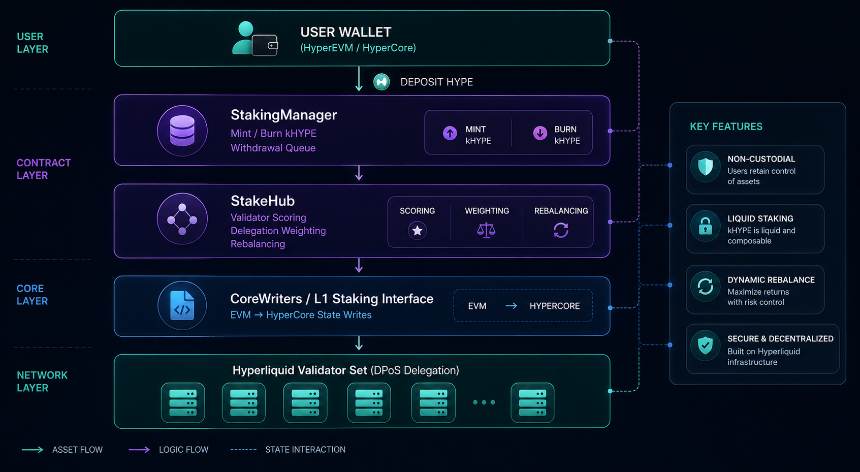The image size is (860, 472).
Task: Select the USER WALLET title
Action: coord(346,32)
